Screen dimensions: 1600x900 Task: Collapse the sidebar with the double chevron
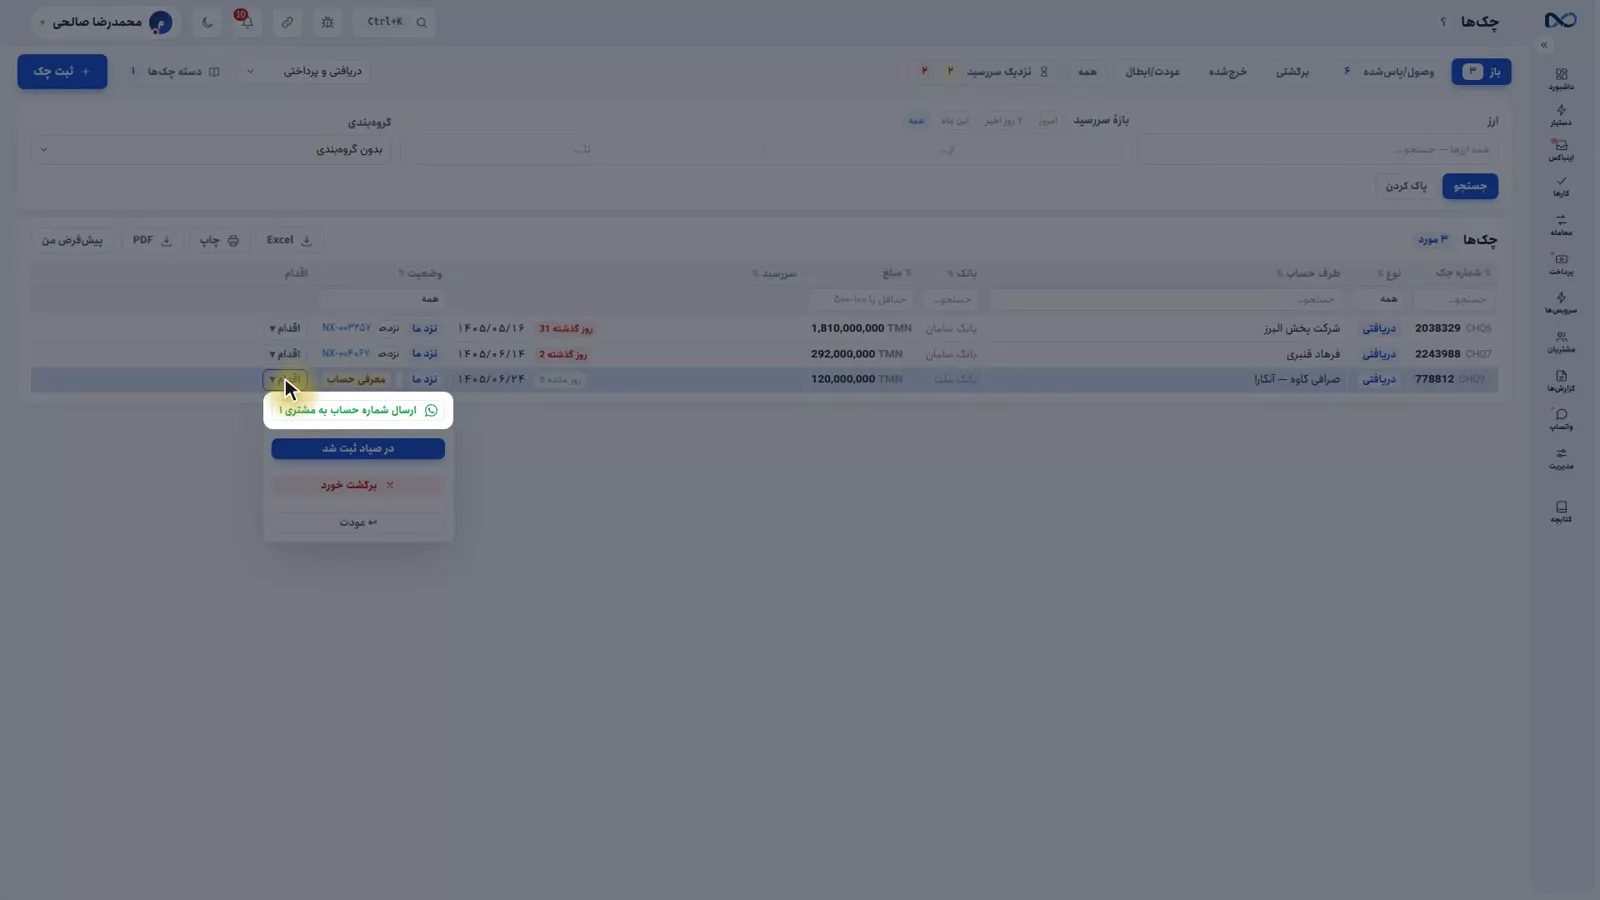tap(1544, 45)
